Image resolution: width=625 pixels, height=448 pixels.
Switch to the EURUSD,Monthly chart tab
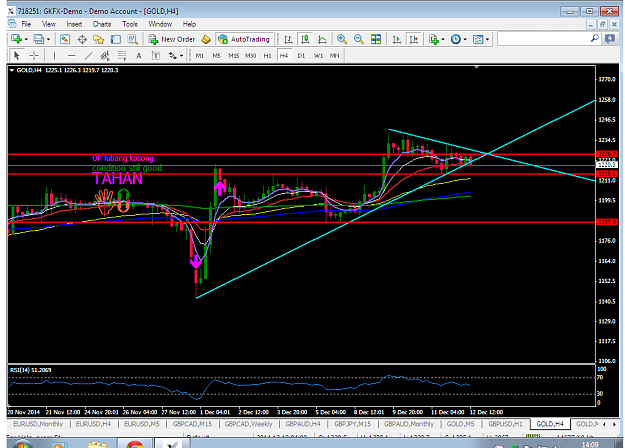pos(38,424)
